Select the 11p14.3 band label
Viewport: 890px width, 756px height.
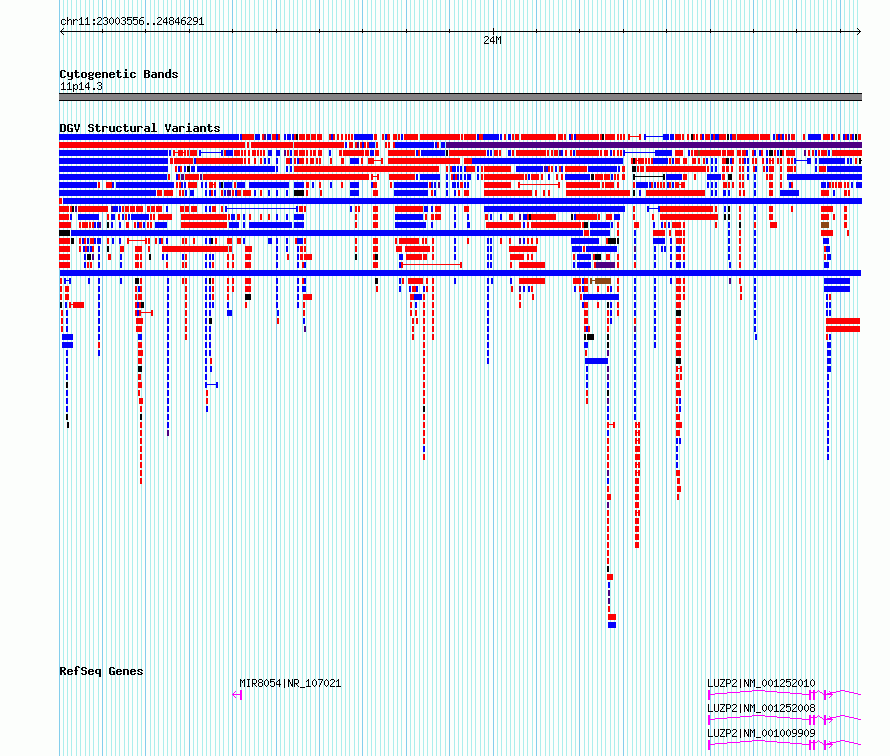tap(81, 86)
